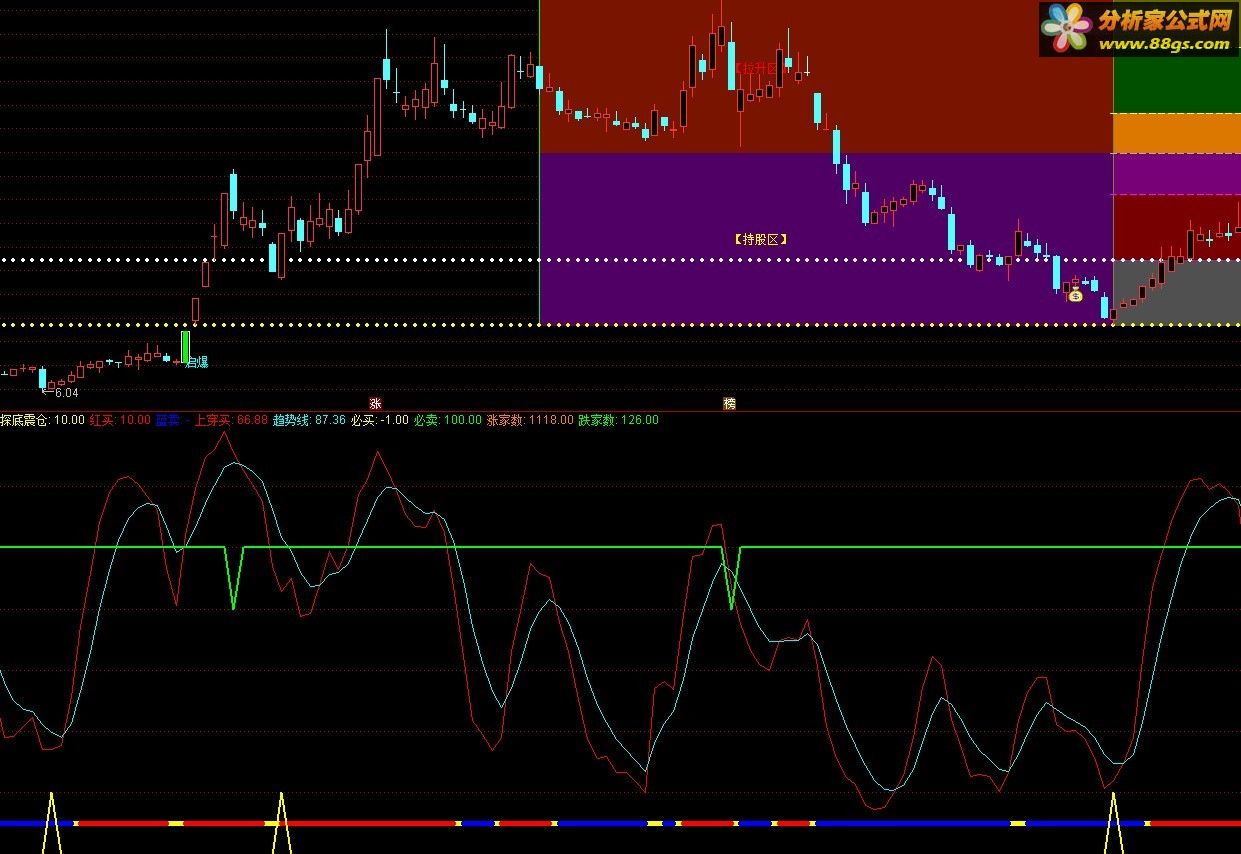Image resolution: width=1241 pixels, height=854 pixels.
Task: Click the 必卖: 100.00 value
Action: (x=447, y=420)
